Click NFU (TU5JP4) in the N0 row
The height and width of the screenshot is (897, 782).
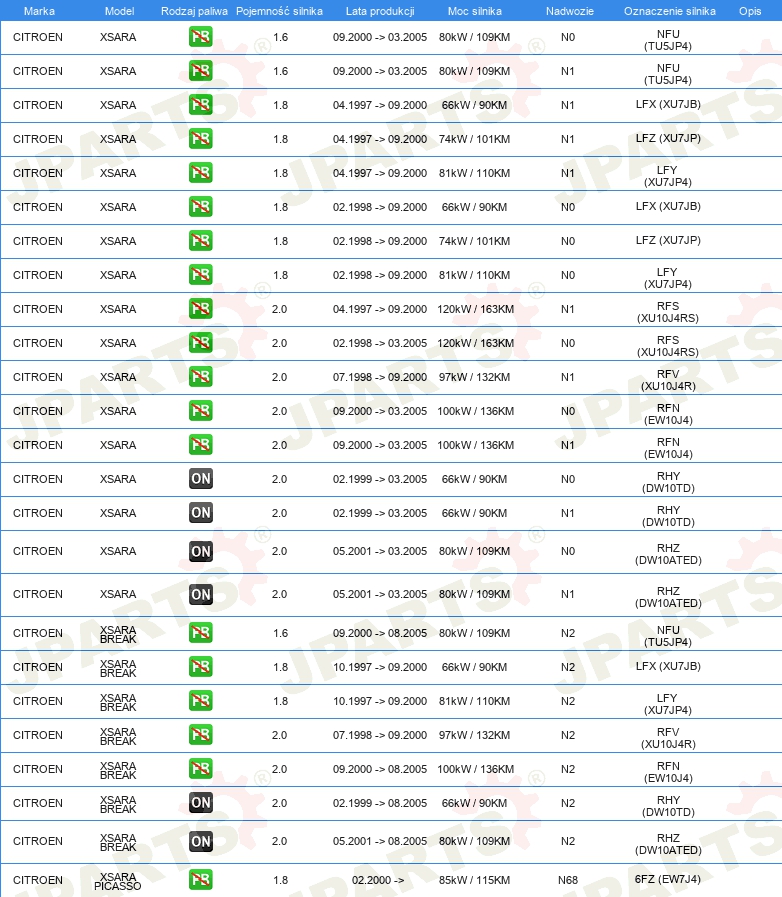(668, 40)
